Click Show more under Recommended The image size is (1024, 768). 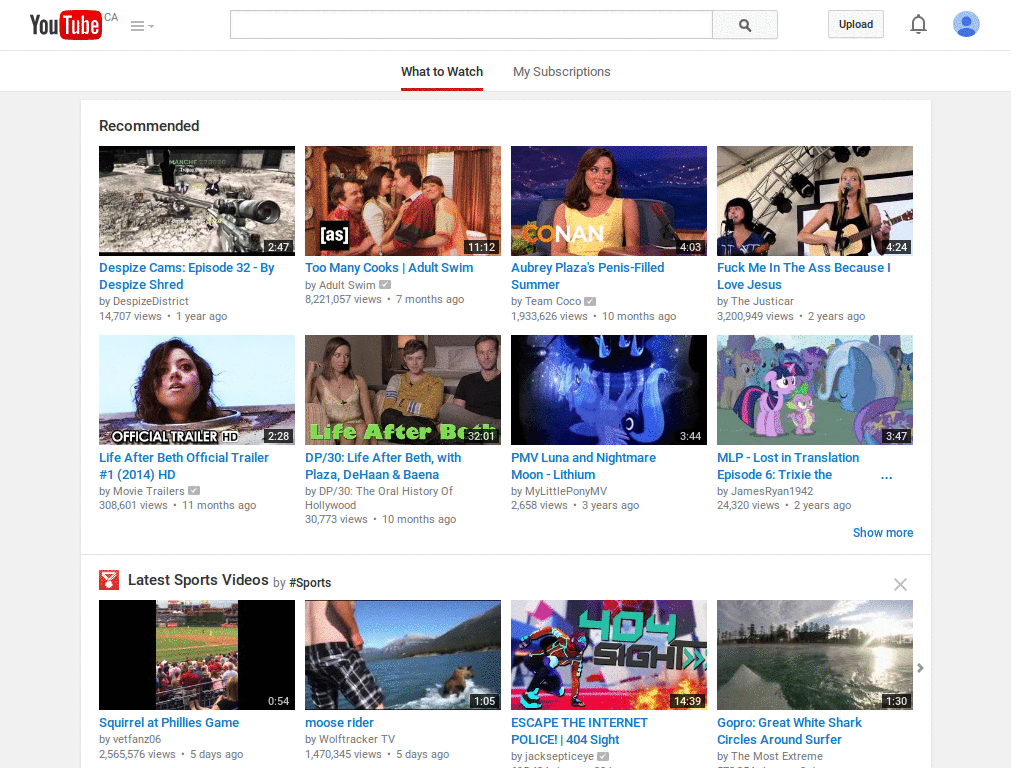(x=883, y=533)
